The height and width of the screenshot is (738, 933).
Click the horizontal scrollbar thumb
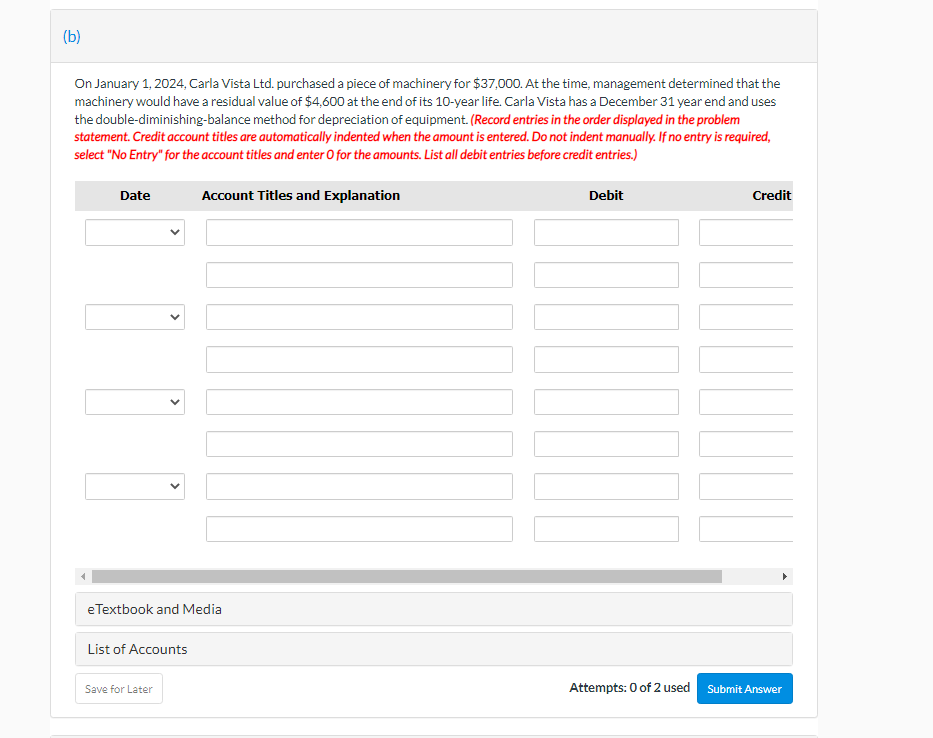[x=407, y=576]
